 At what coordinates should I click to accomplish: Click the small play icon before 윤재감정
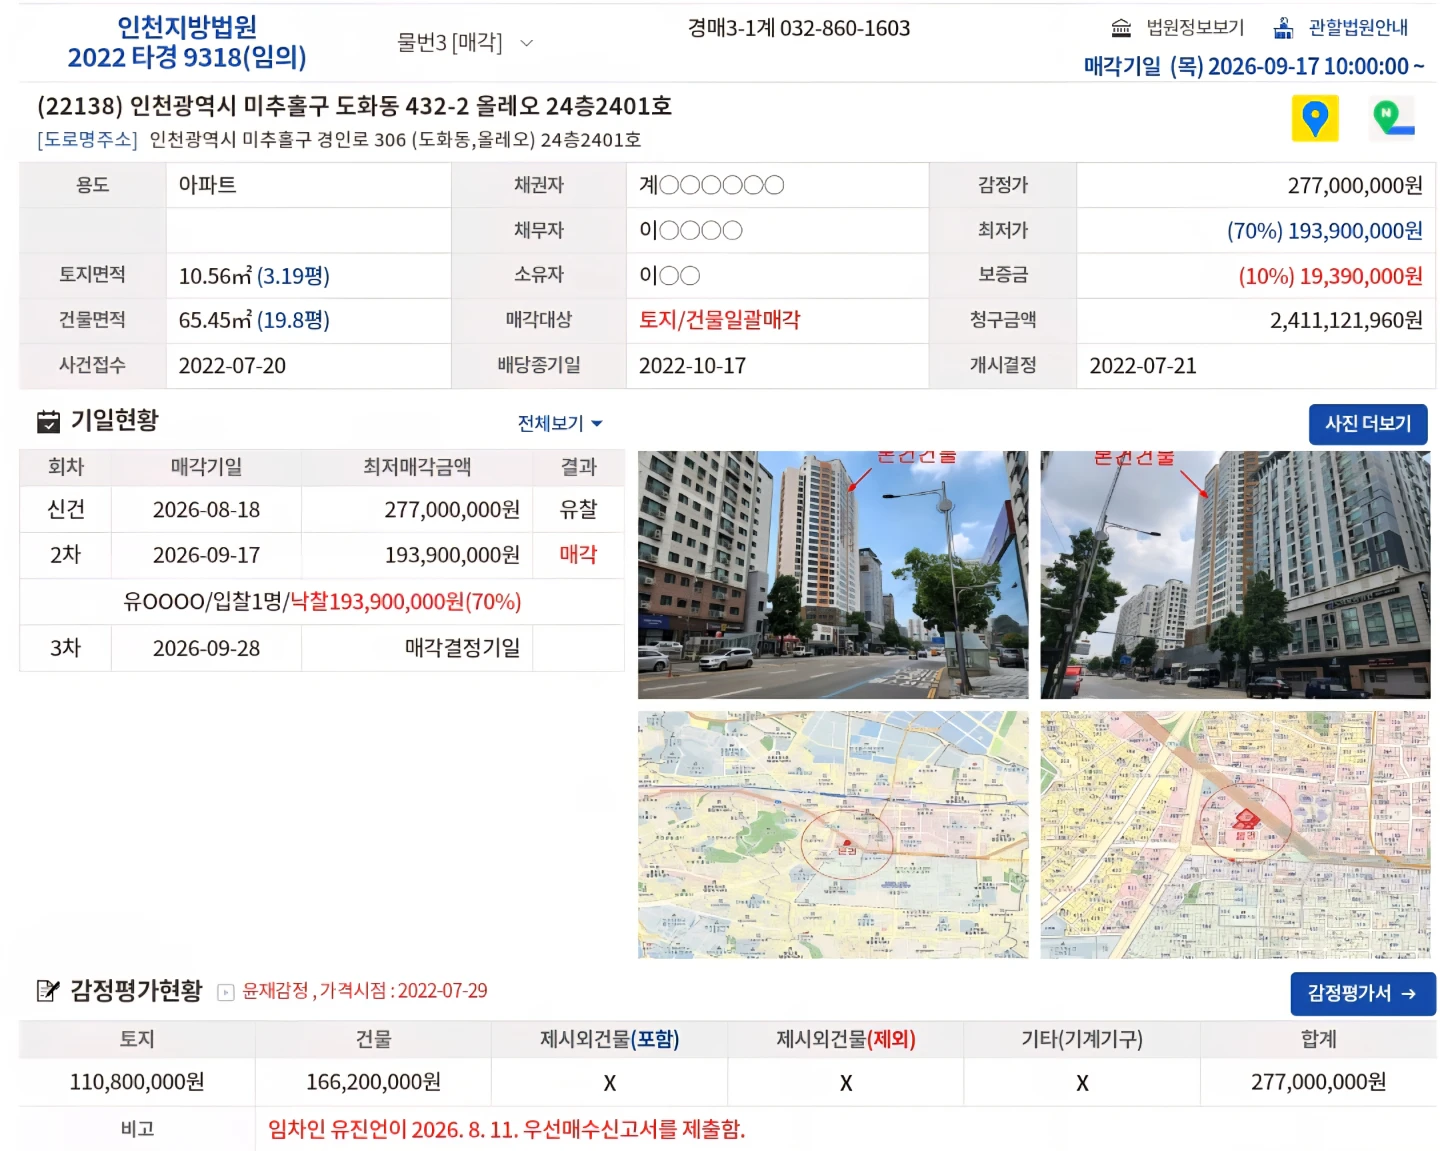226,992
